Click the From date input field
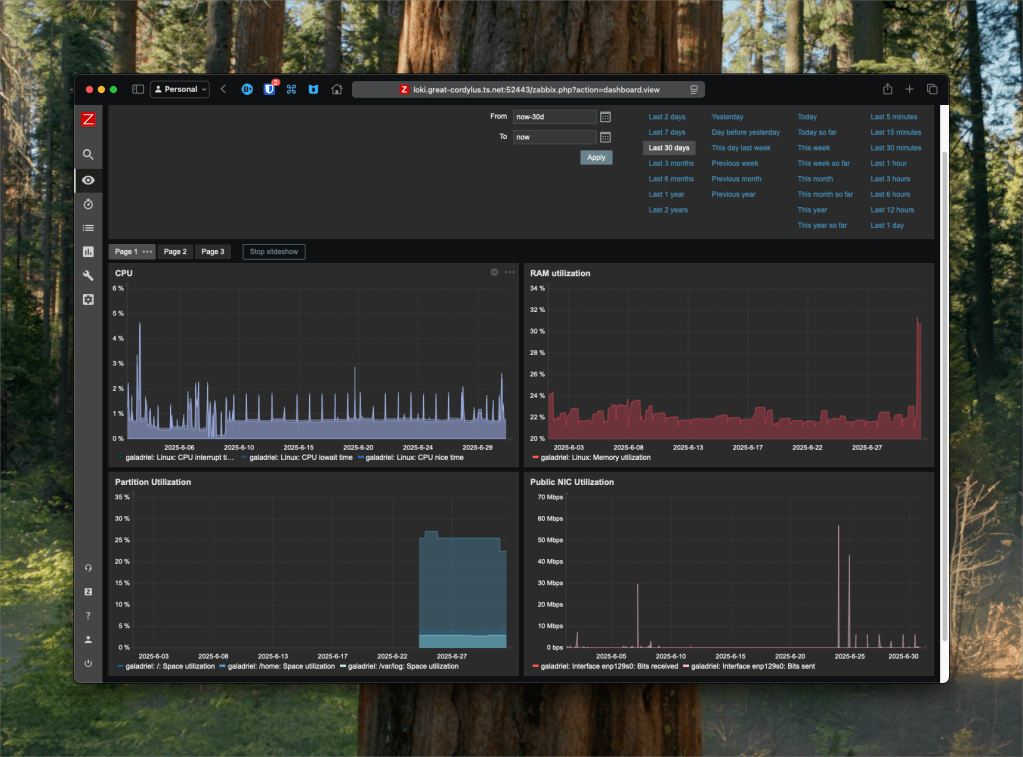 (554, 117)
